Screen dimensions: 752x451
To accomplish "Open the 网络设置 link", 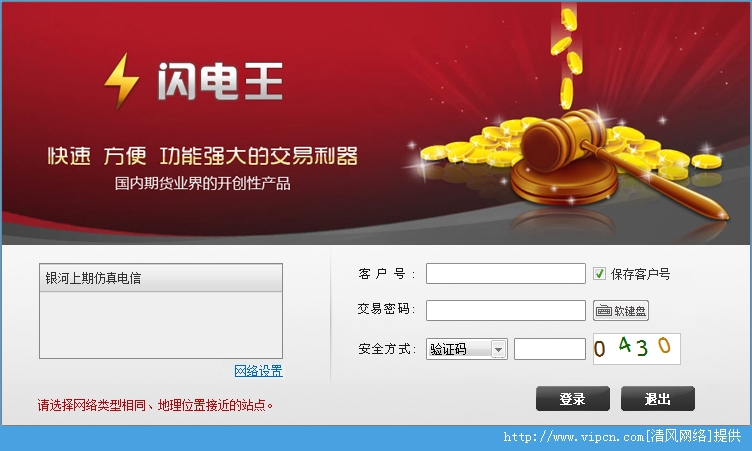I will (258, 371).
